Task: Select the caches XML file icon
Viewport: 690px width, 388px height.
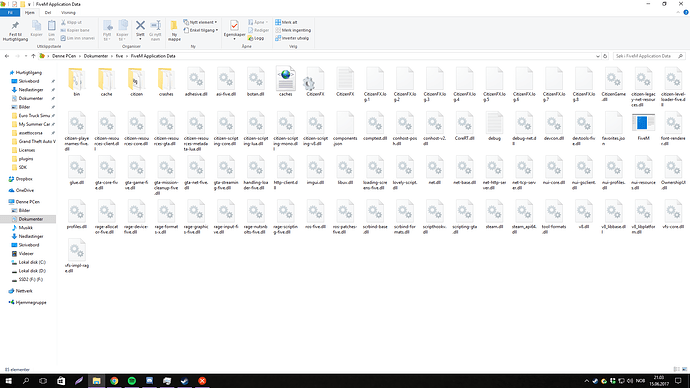Action: click(x=286, y=78)
